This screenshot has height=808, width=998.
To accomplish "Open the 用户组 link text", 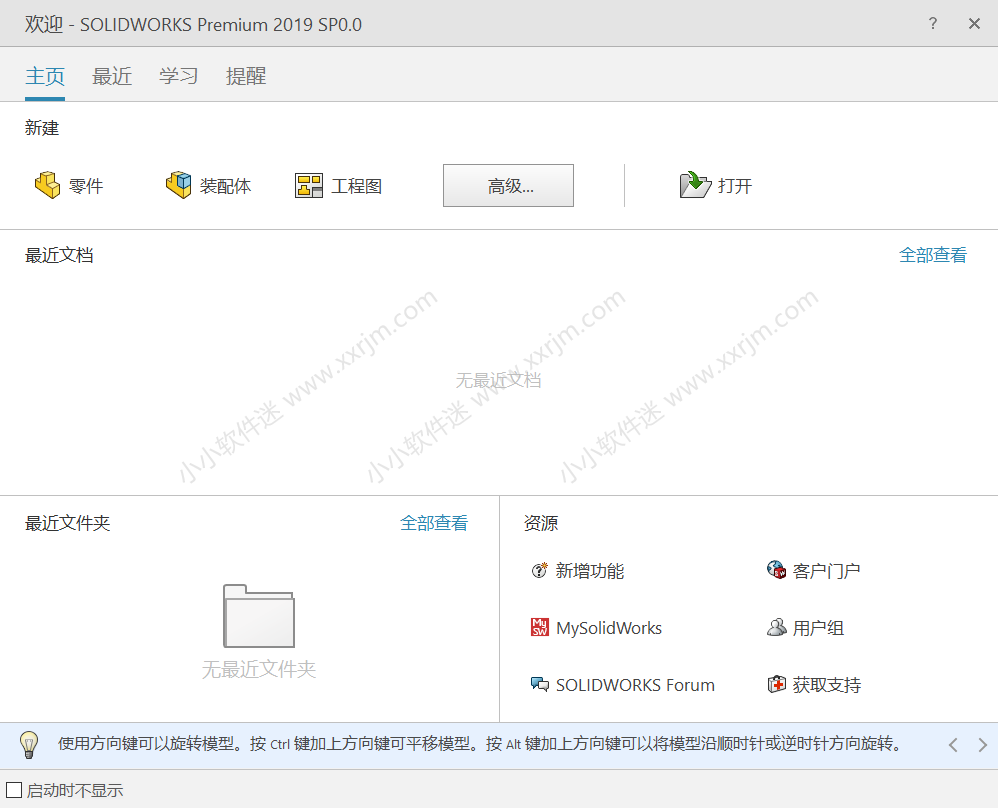I will 819,628.
